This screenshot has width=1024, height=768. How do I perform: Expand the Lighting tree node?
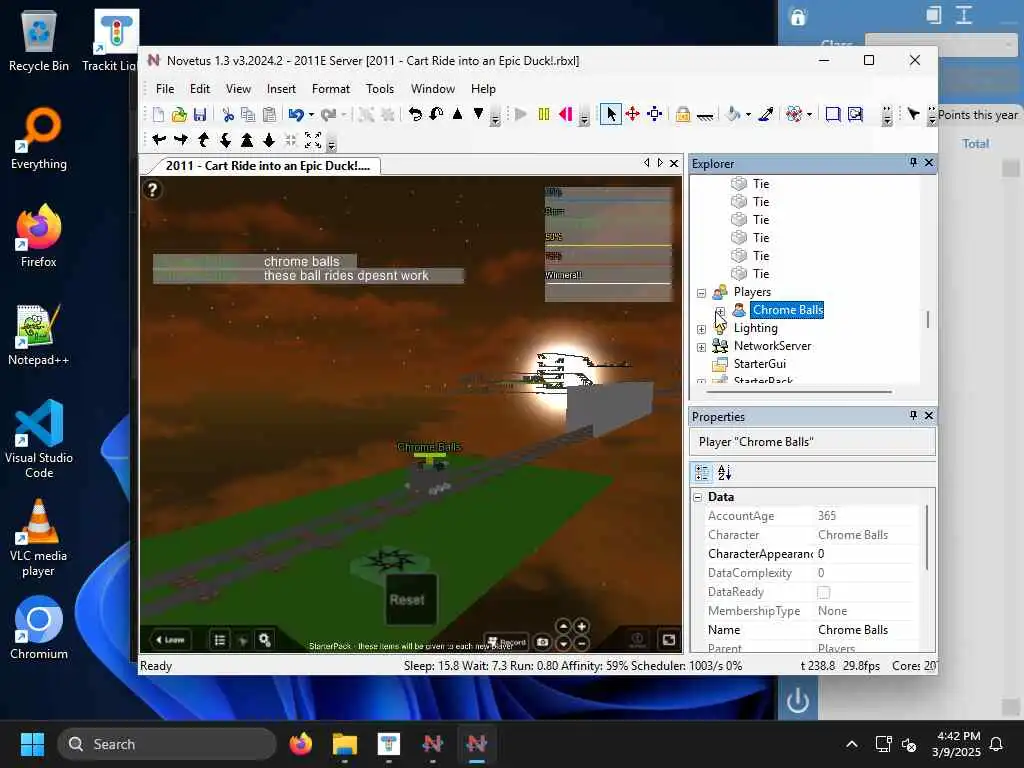(701, 329)
